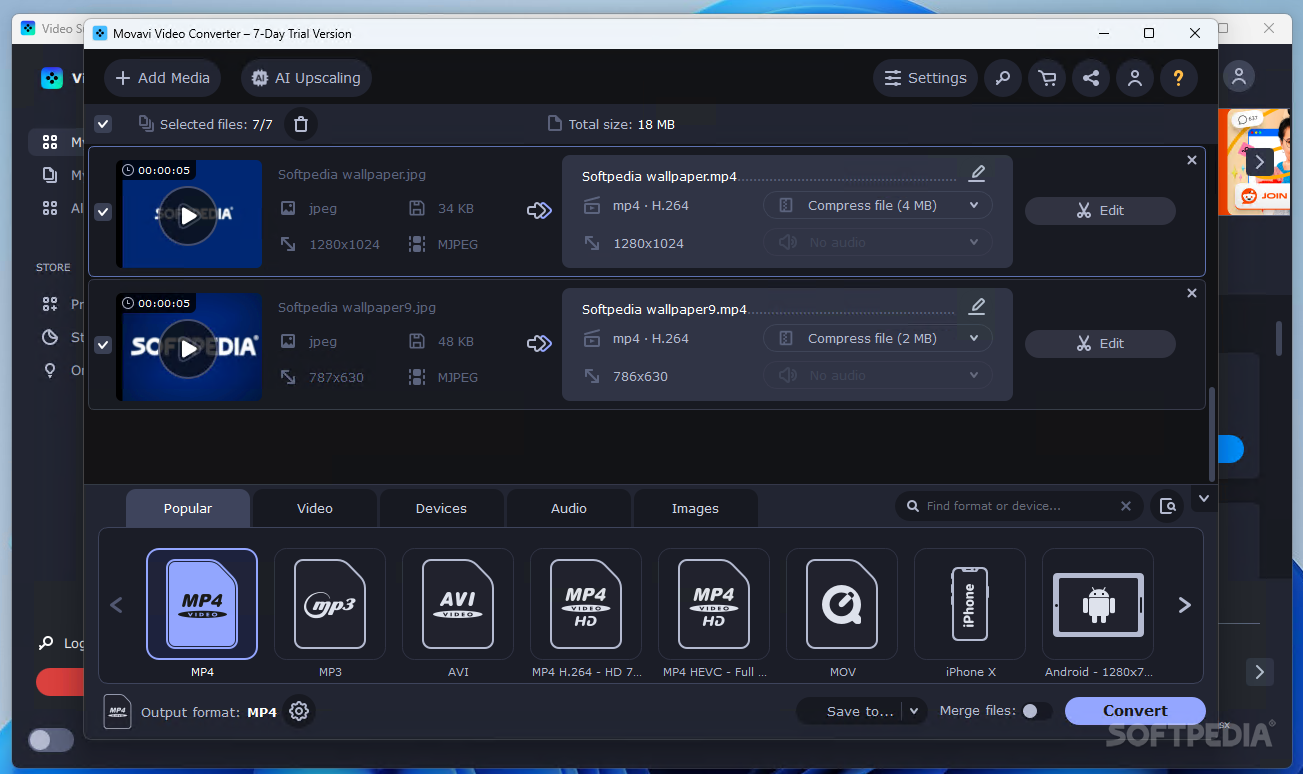Click the 34 KB file size of Softpedia wallpaper.jpg

click(x=456, y=208)
